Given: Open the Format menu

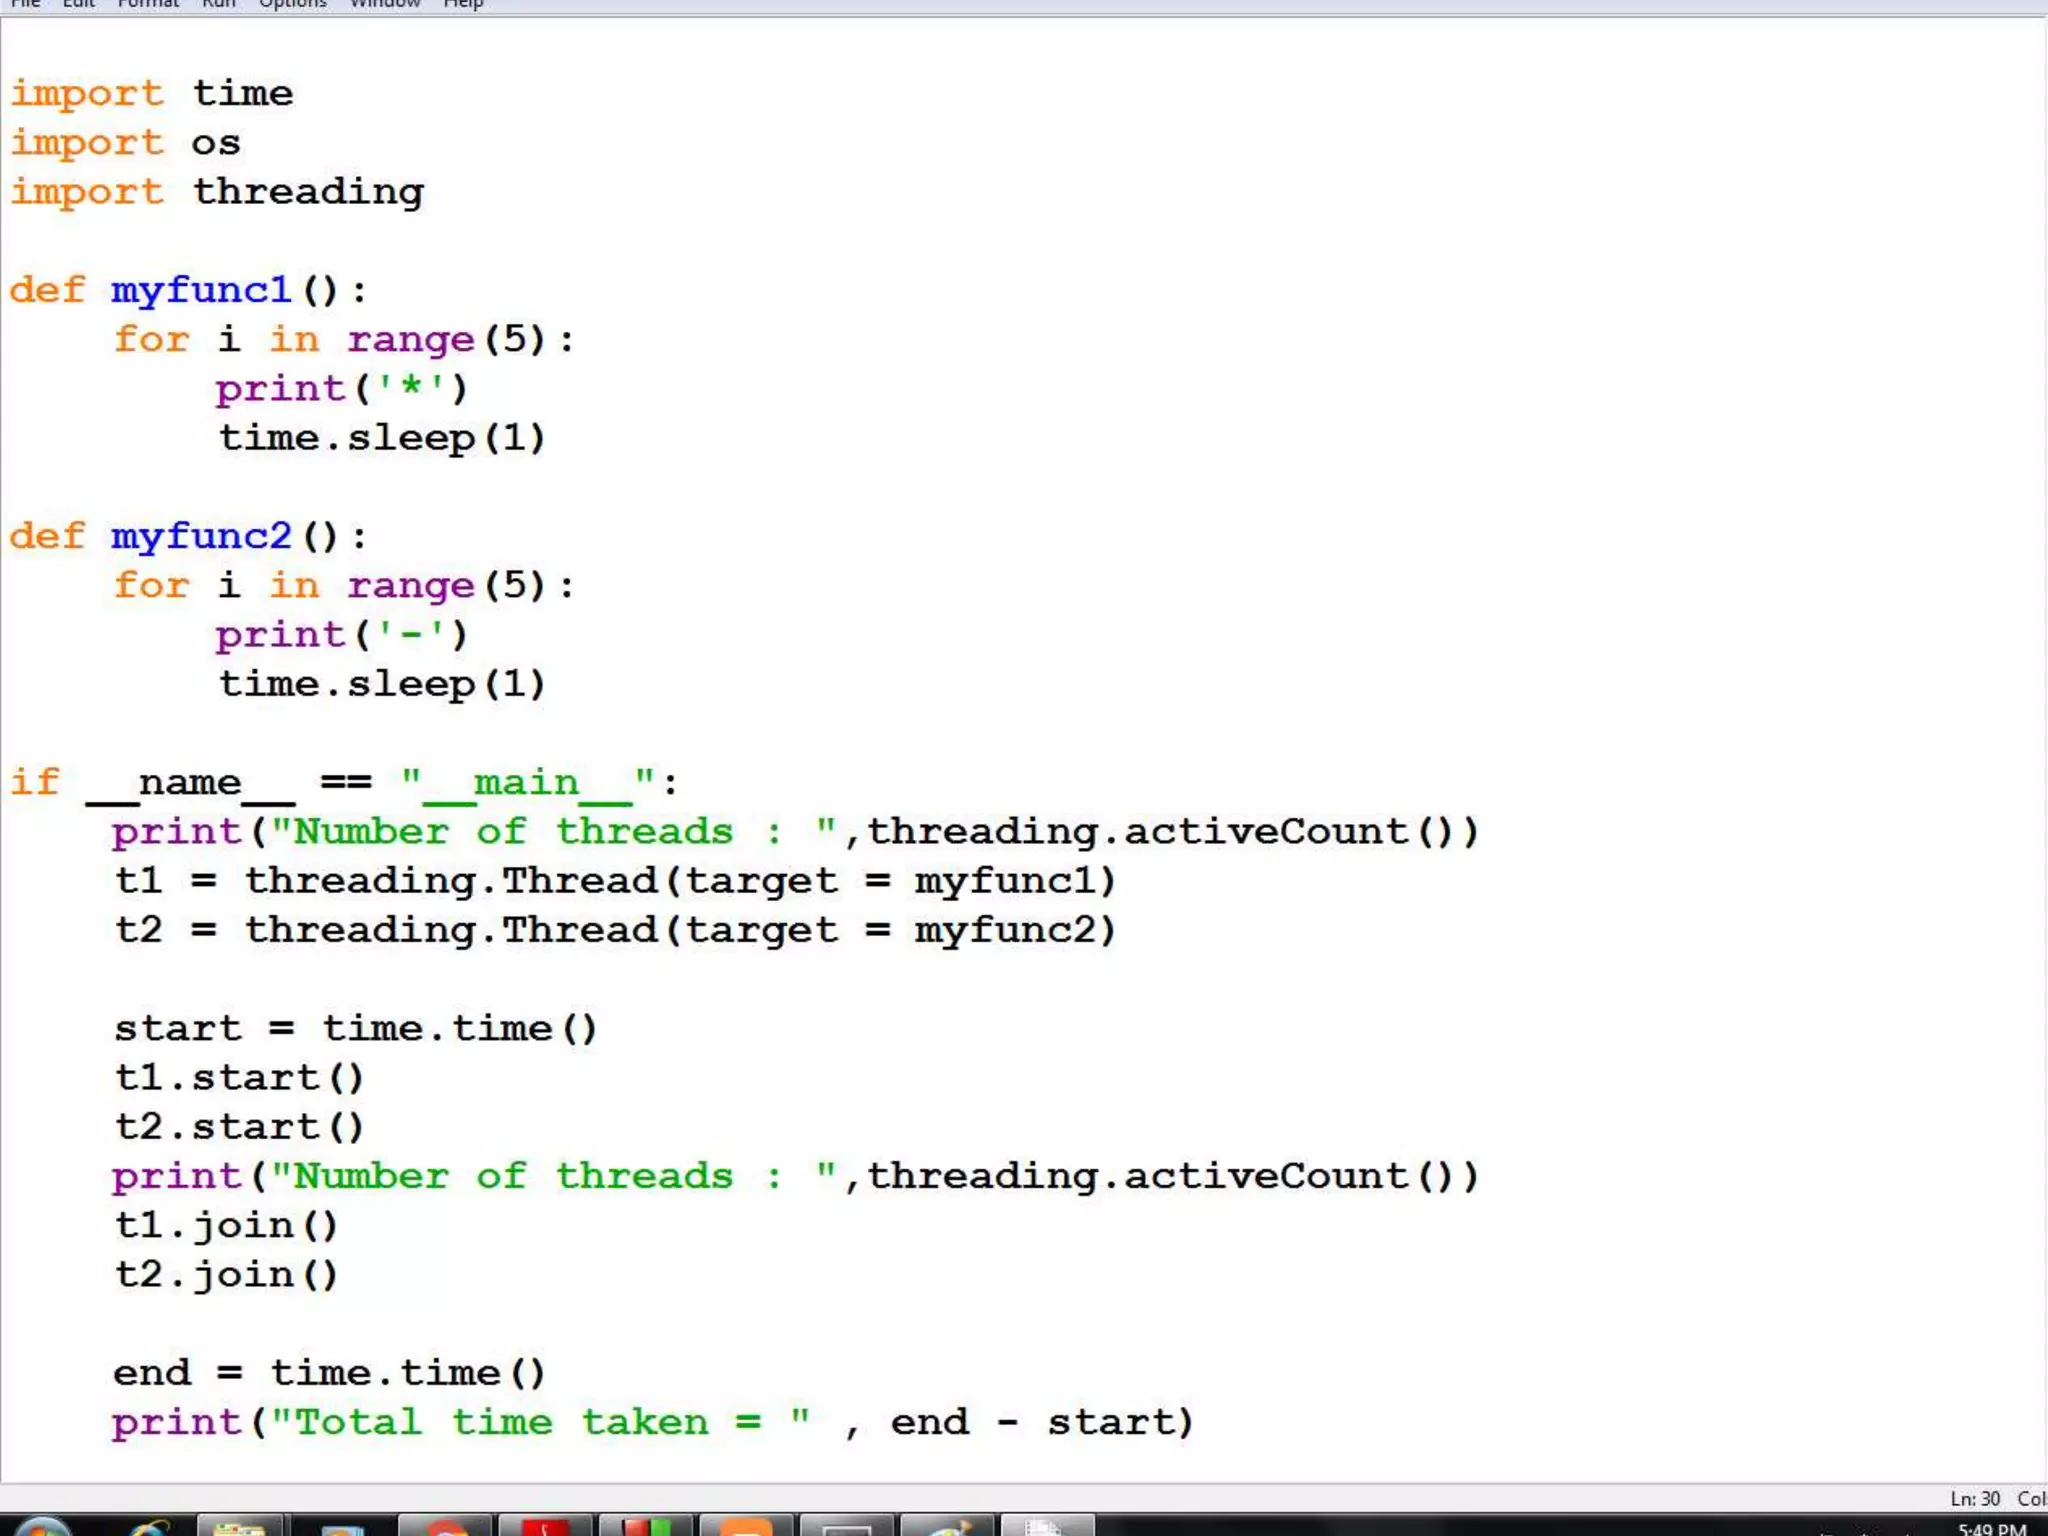Looking at the screenshot, I should [x=148, y=4].
